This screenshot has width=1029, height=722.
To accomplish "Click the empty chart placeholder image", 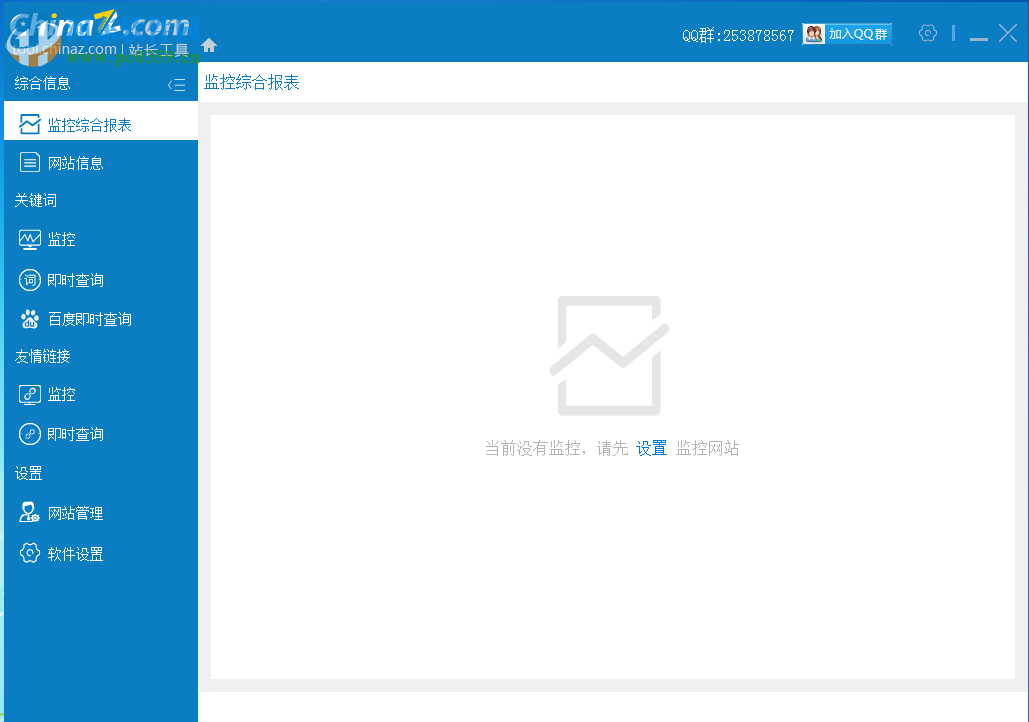I will 607,355.
